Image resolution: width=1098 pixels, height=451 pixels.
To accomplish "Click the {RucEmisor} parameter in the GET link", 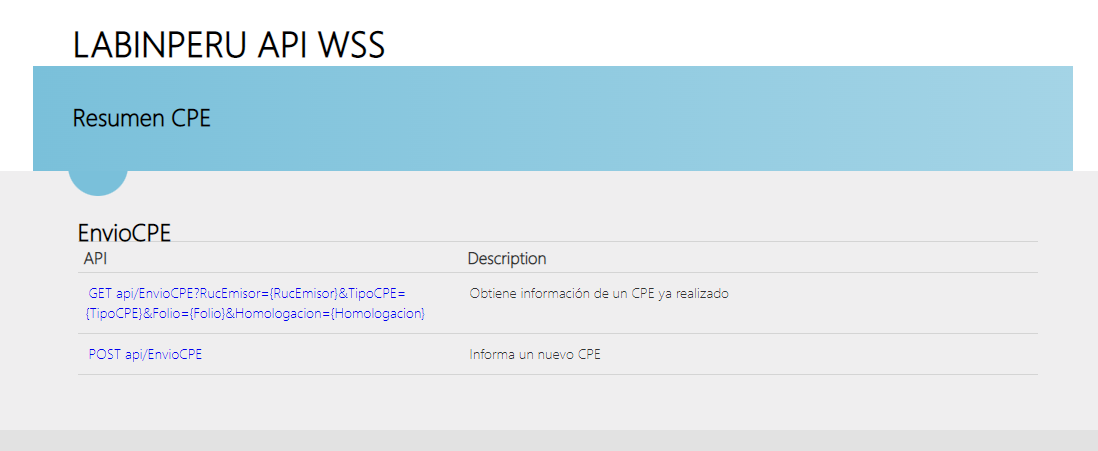I will tap(303, 294).
